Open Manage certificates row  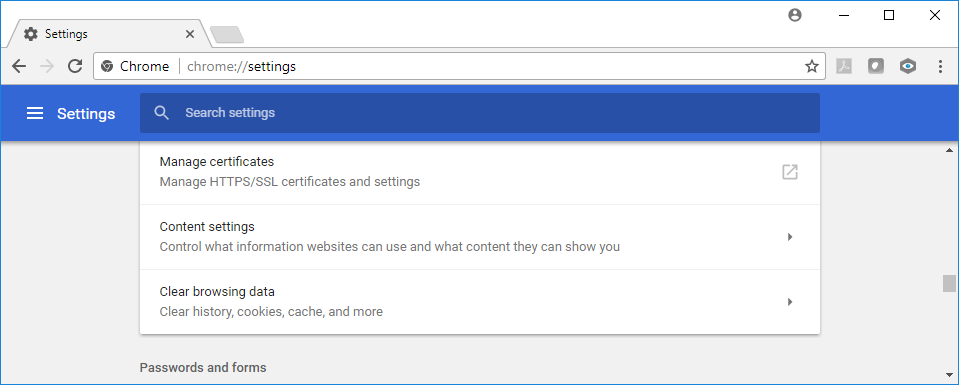[x=480, y=172]
